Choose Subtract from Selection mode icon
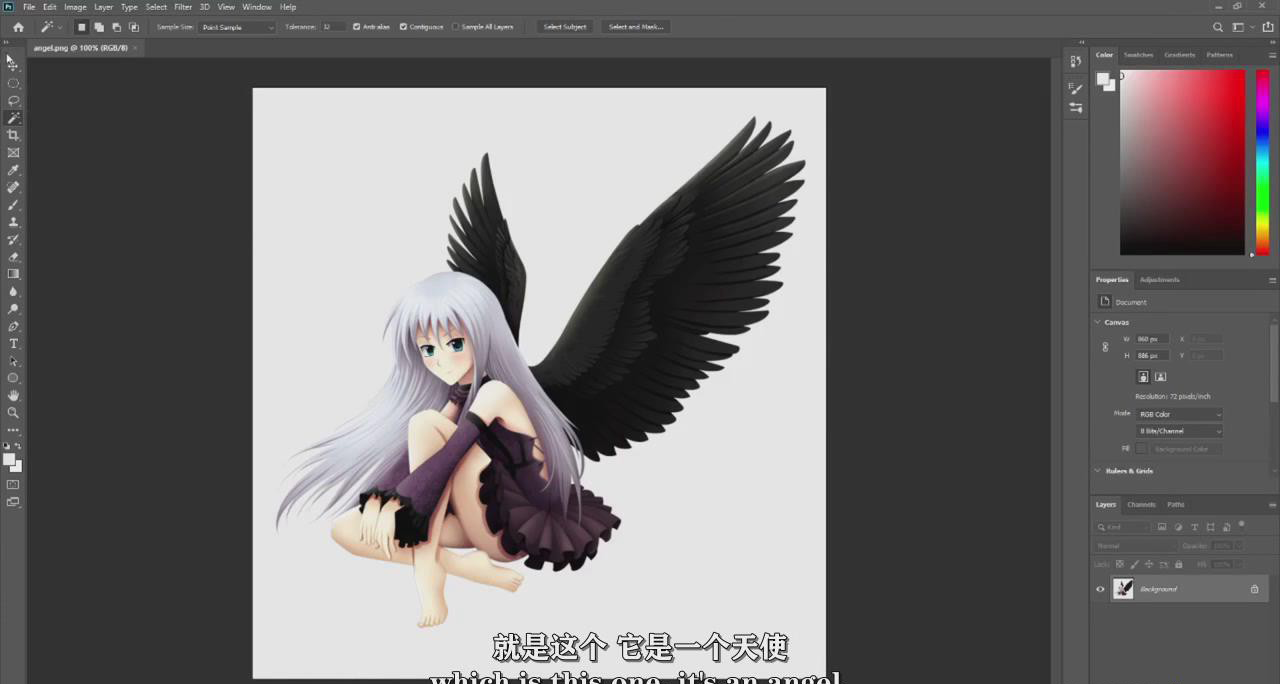Screen dimensions: 1280x684 click(x=116, y=27)
